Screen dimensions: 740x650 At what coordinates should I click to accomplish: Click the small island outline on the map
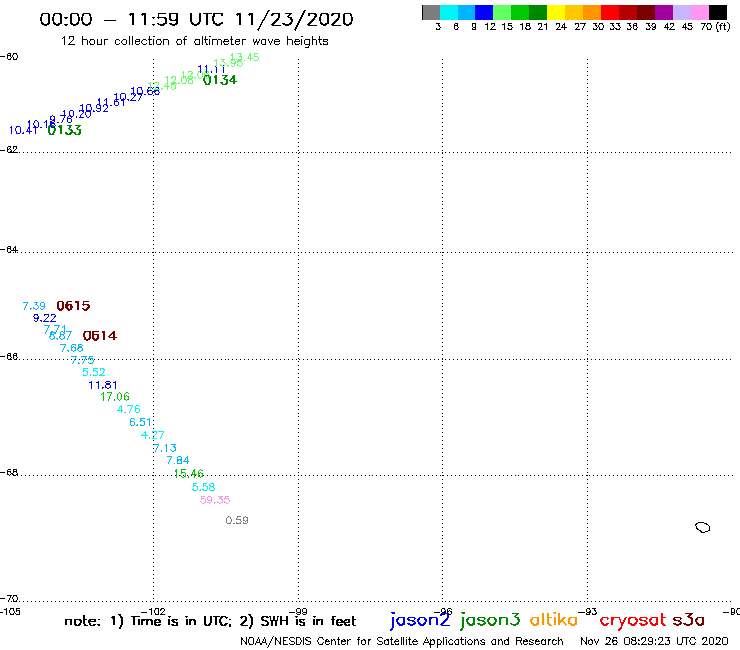[703, 527]
